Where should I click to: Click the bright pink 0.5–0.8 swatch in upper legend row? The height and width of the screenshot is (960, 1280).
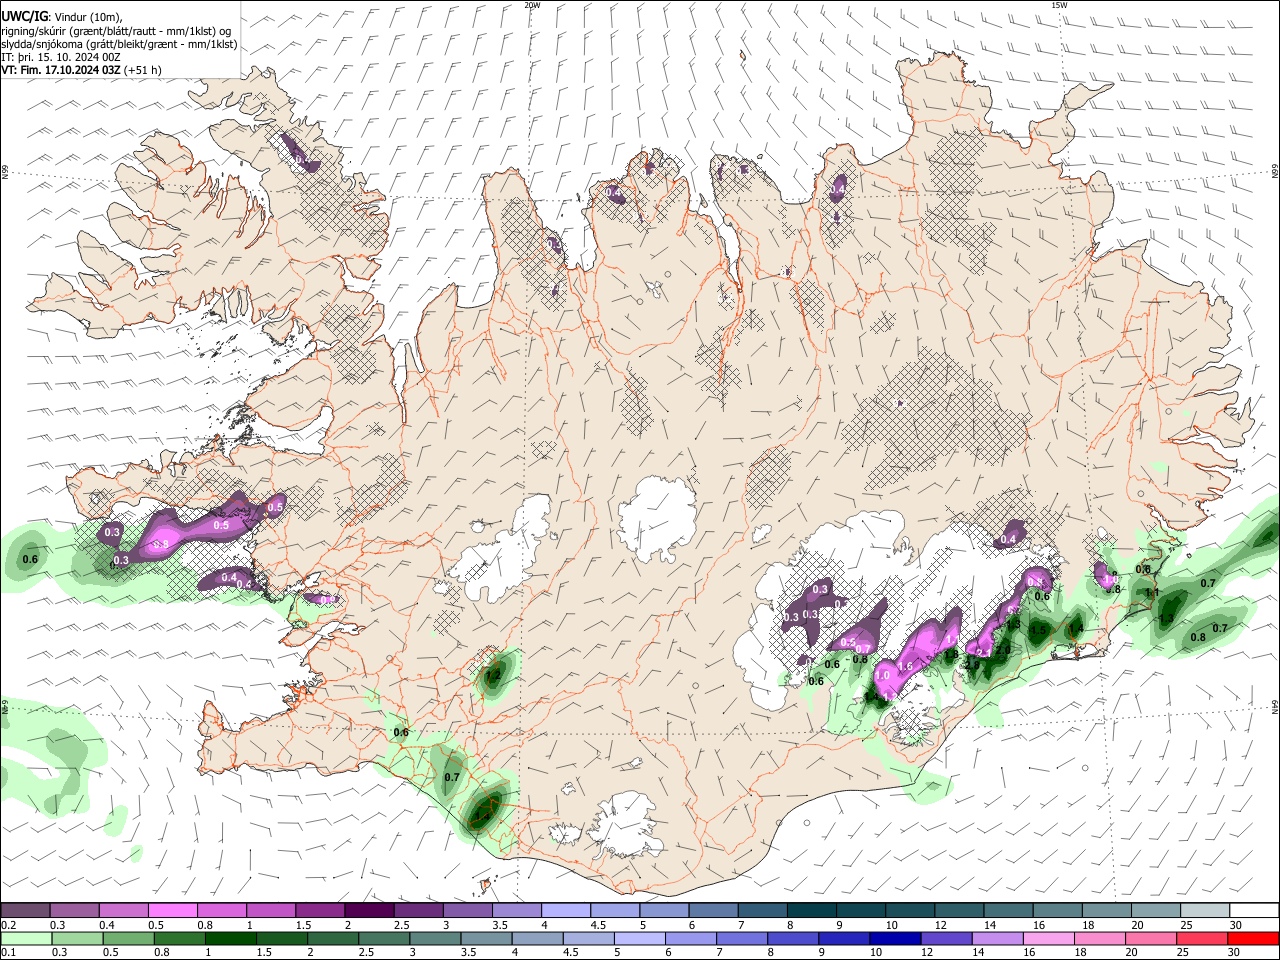coord(172,910)
